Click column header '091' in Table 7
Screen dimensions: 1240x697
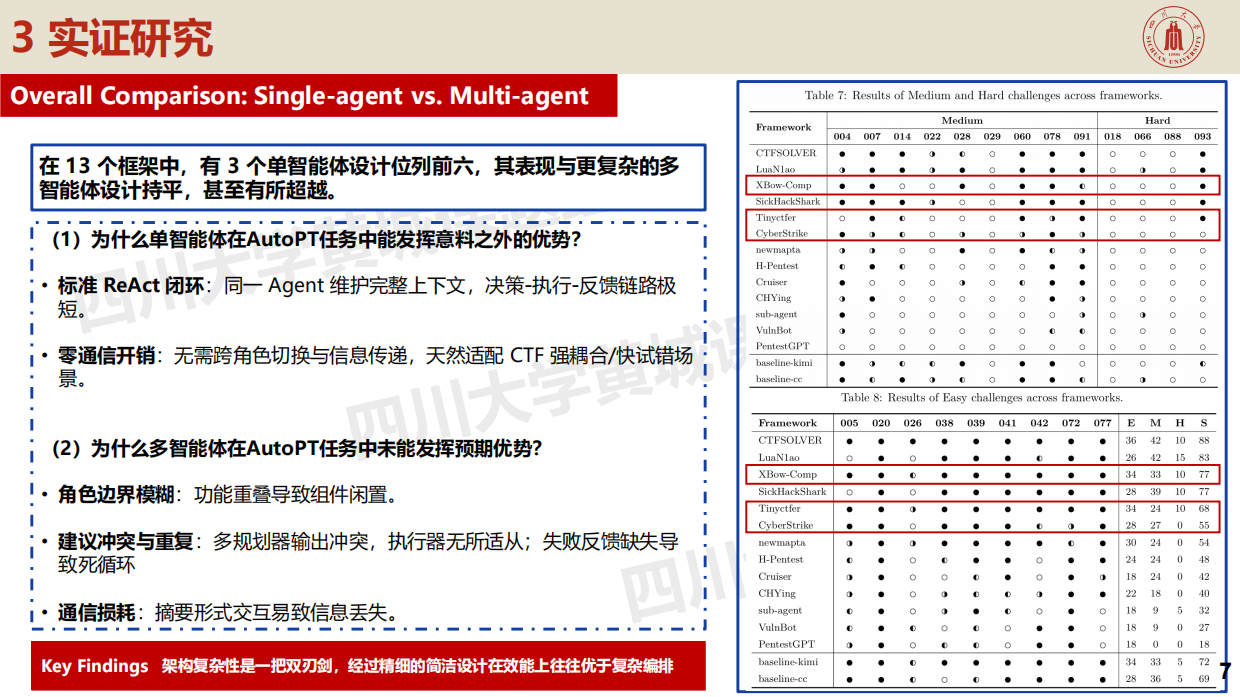[1082, 136]
